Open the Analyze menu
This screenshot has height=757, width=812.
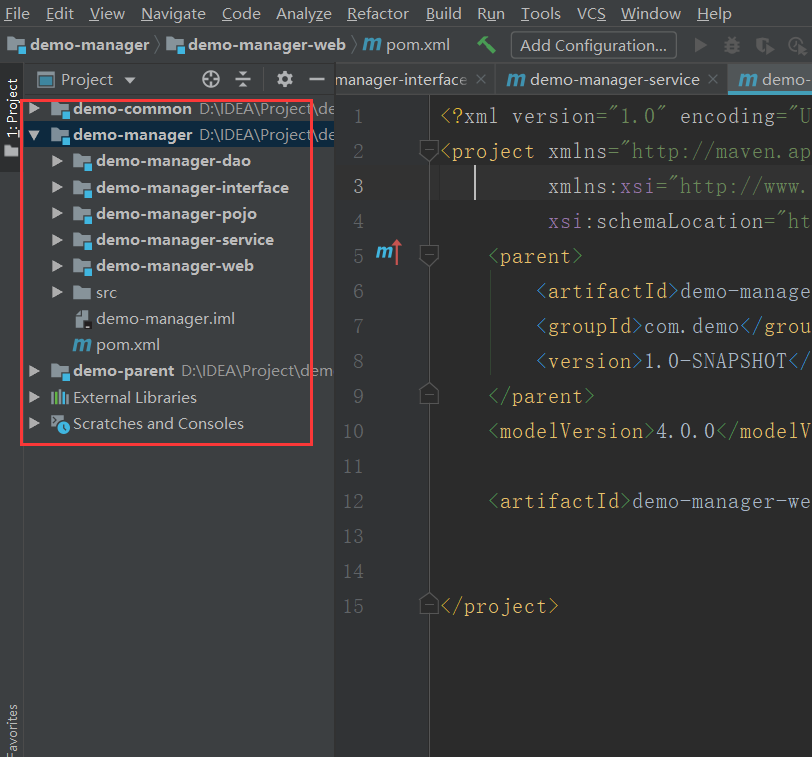pyautogui.click(x=303, y=13)
